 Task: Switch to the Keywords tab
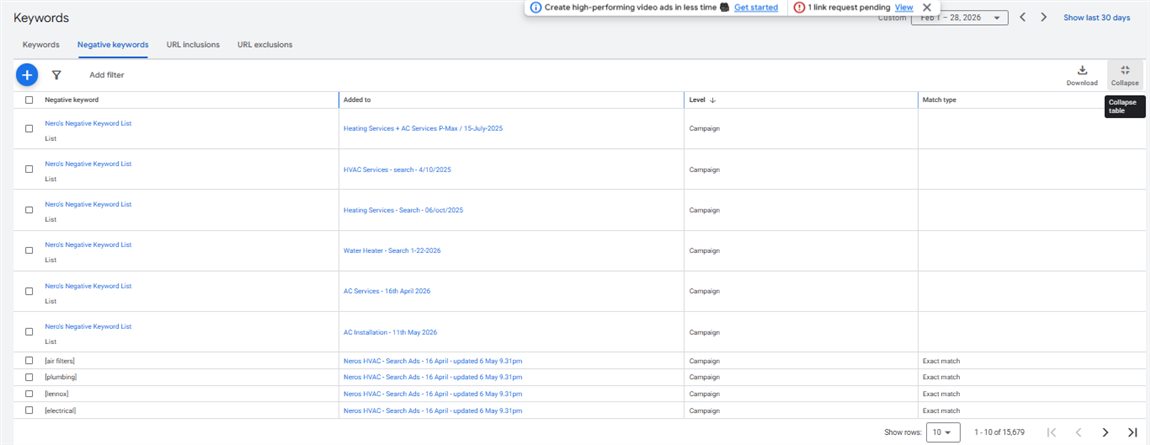[x=41, y=45]
